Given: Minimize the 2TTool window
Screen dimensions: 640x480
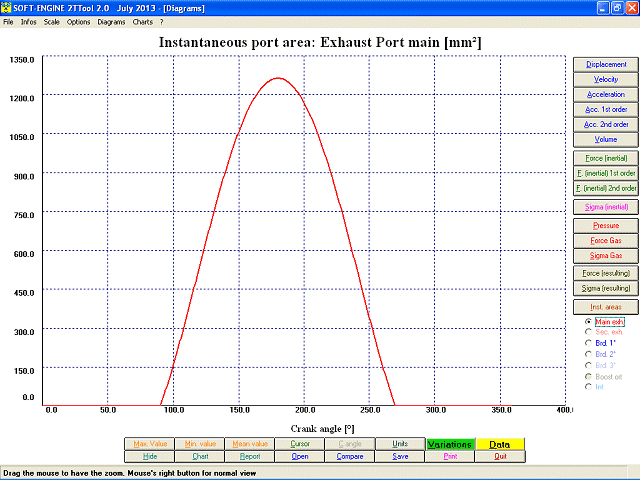Looking at the screenshot, I should pyautogui.click(x=603, y=8).
